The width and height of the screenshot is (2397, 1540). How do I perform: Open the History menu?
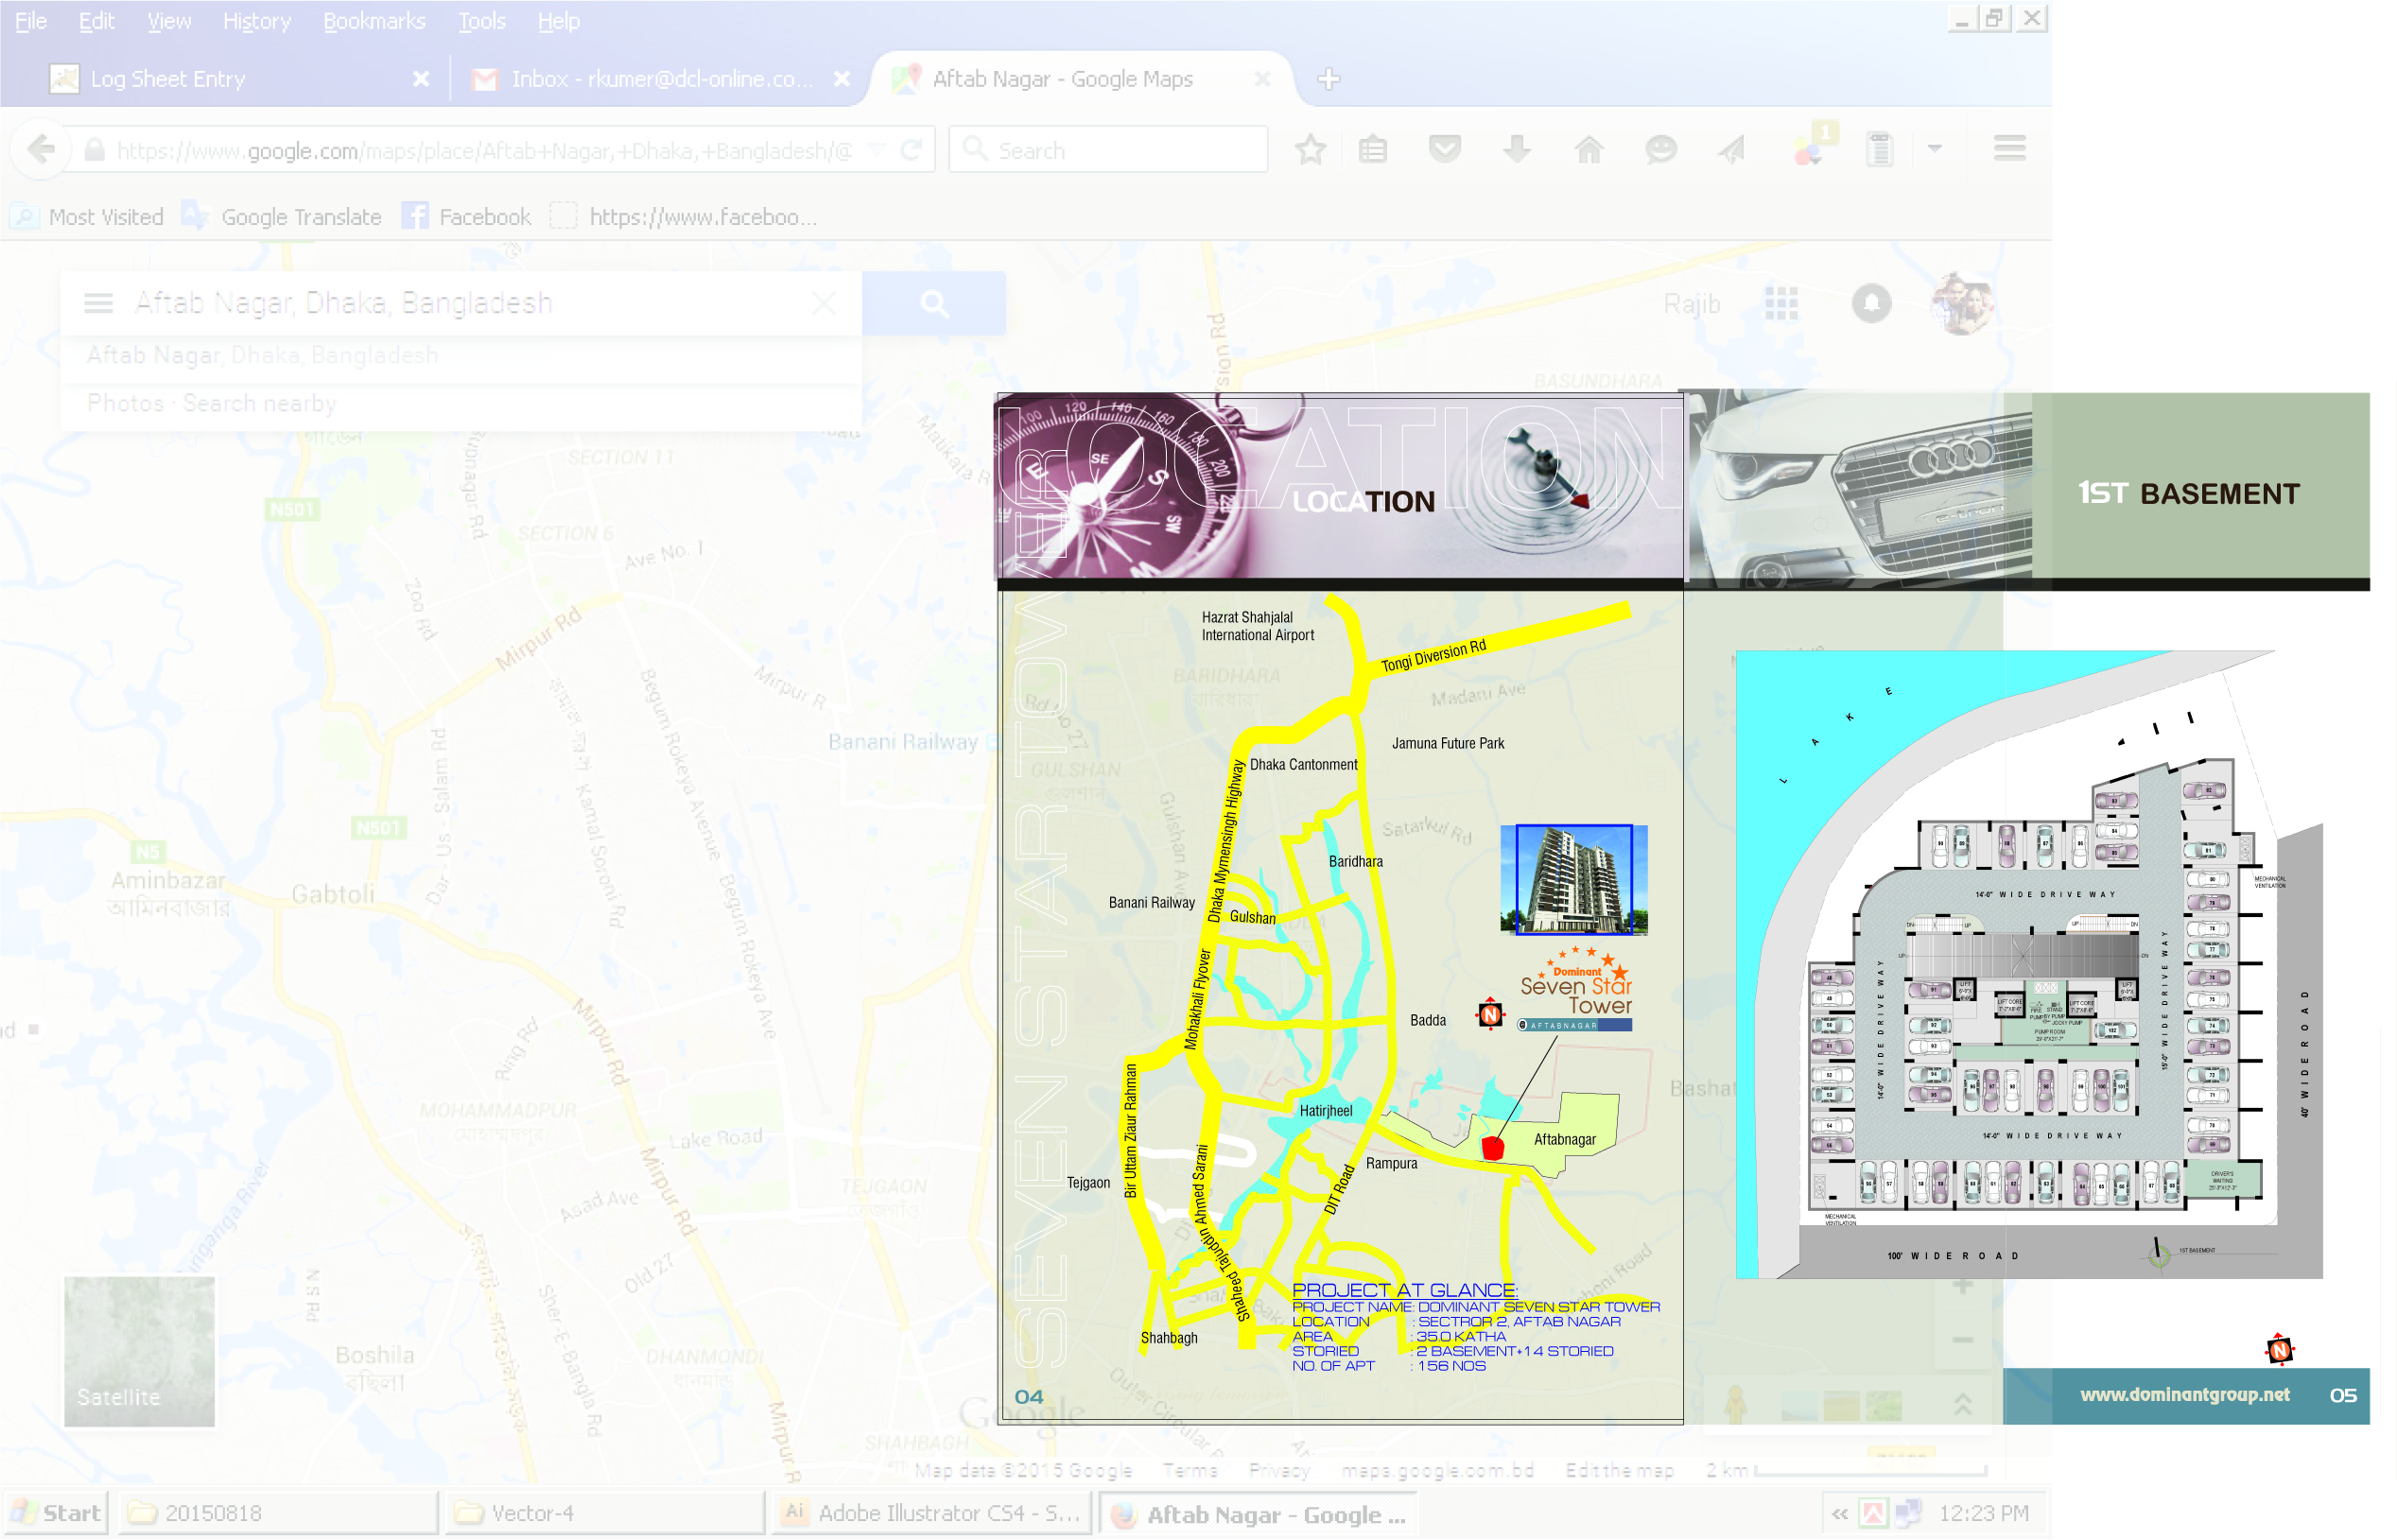[x=256, y=21]
